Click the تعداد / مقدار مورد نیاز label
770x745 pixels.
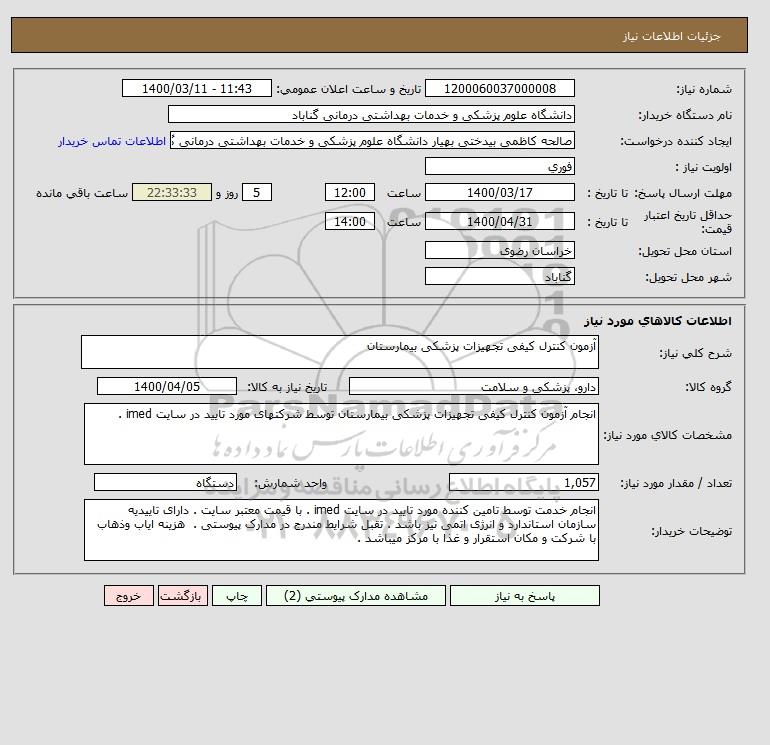point(676,483)
